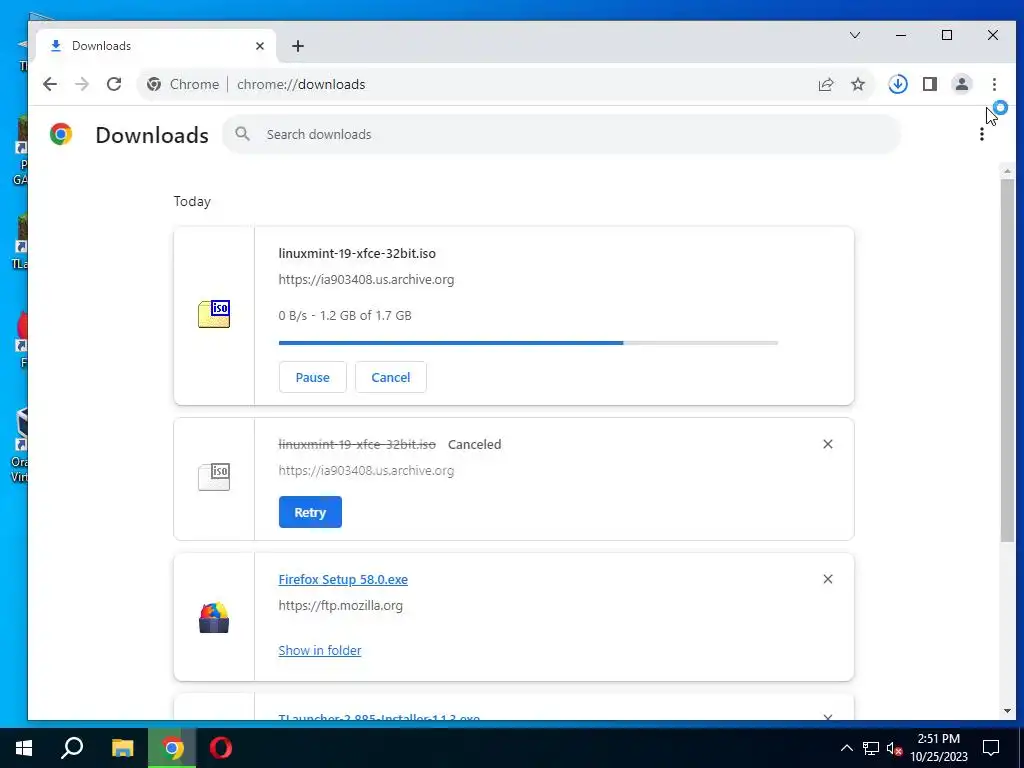1024x768 pixels.
Task: Click the search magnifier icon in Downloads
Action: pos(242,134)
